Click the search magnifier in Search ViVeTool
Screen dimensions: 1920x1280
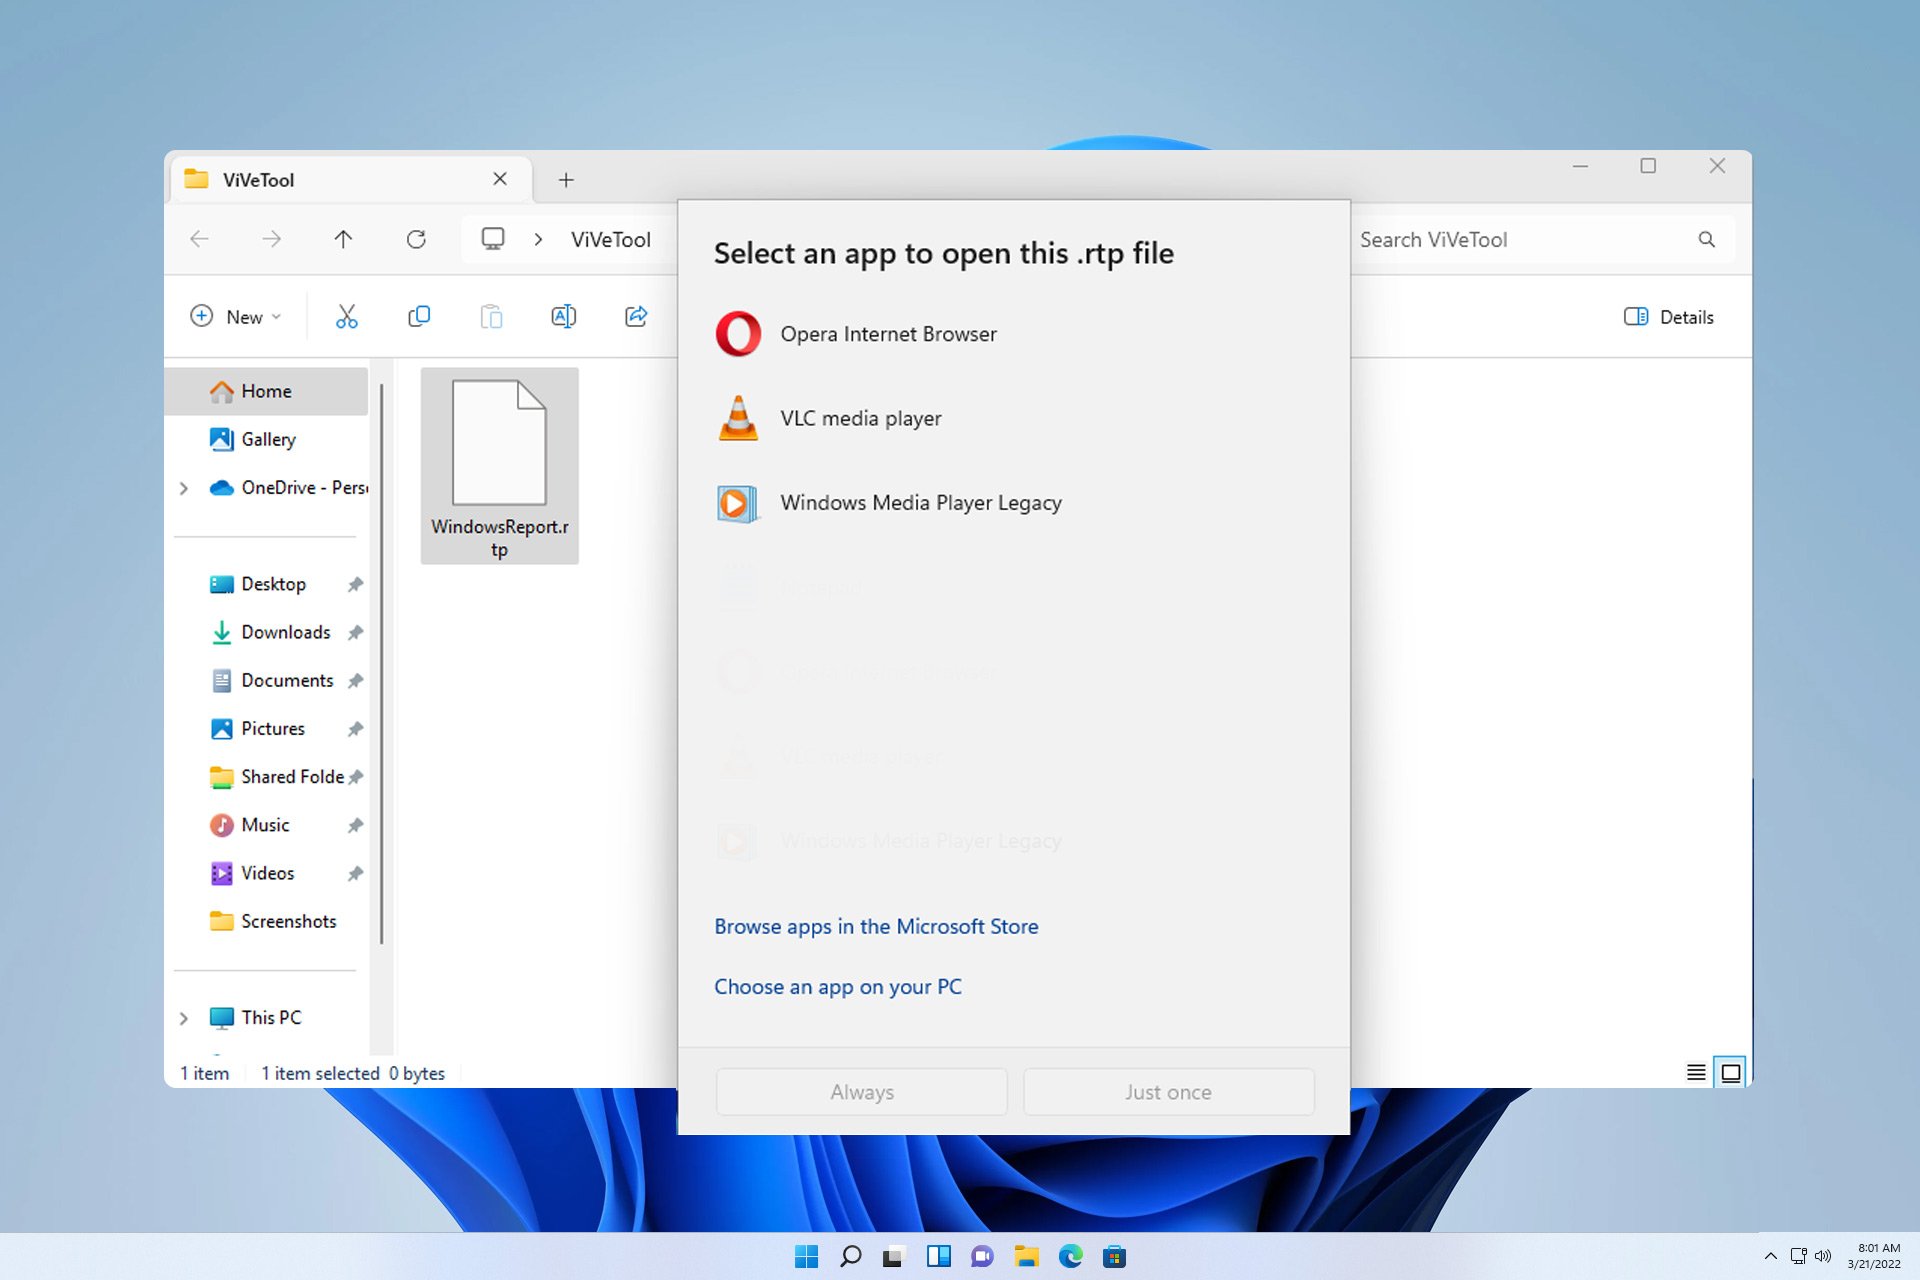click(x=1706, y=239)
